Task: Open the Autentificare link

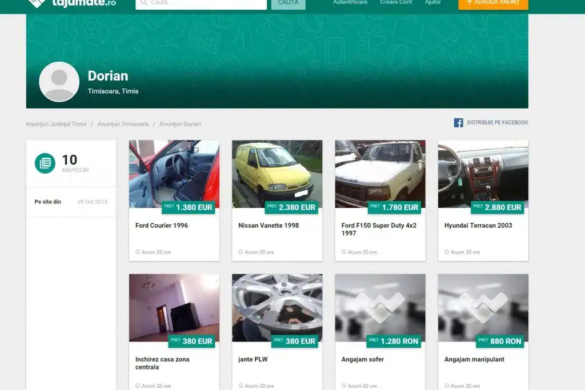Action: [x=350, y=2]
